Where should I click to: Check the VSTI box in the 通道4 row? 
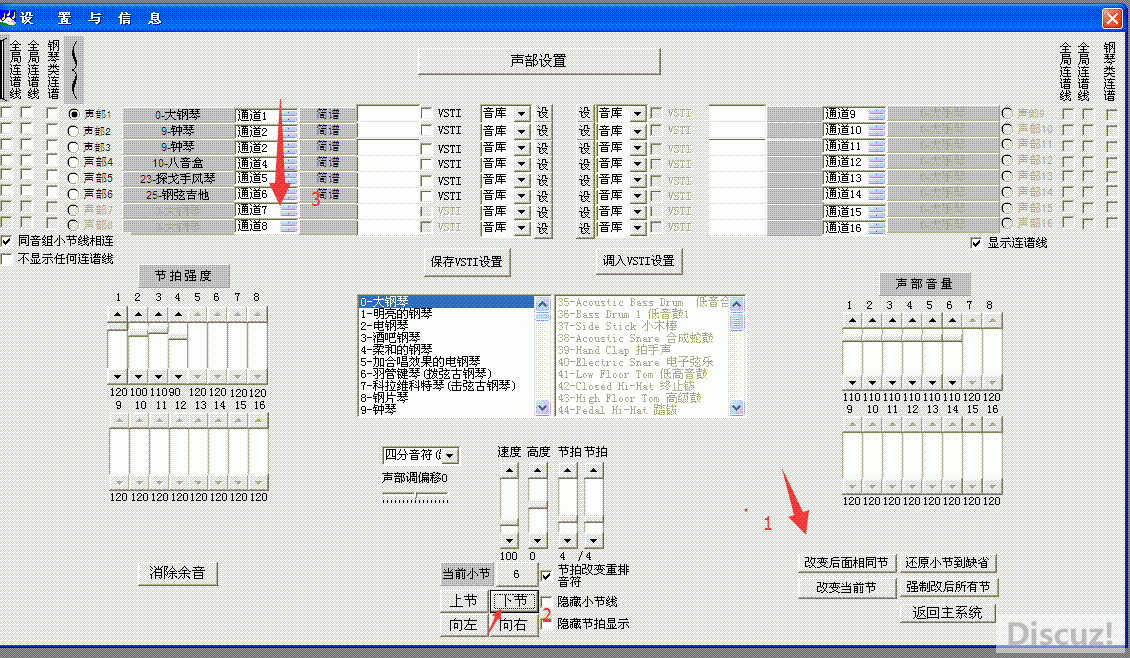coord(427,164)
